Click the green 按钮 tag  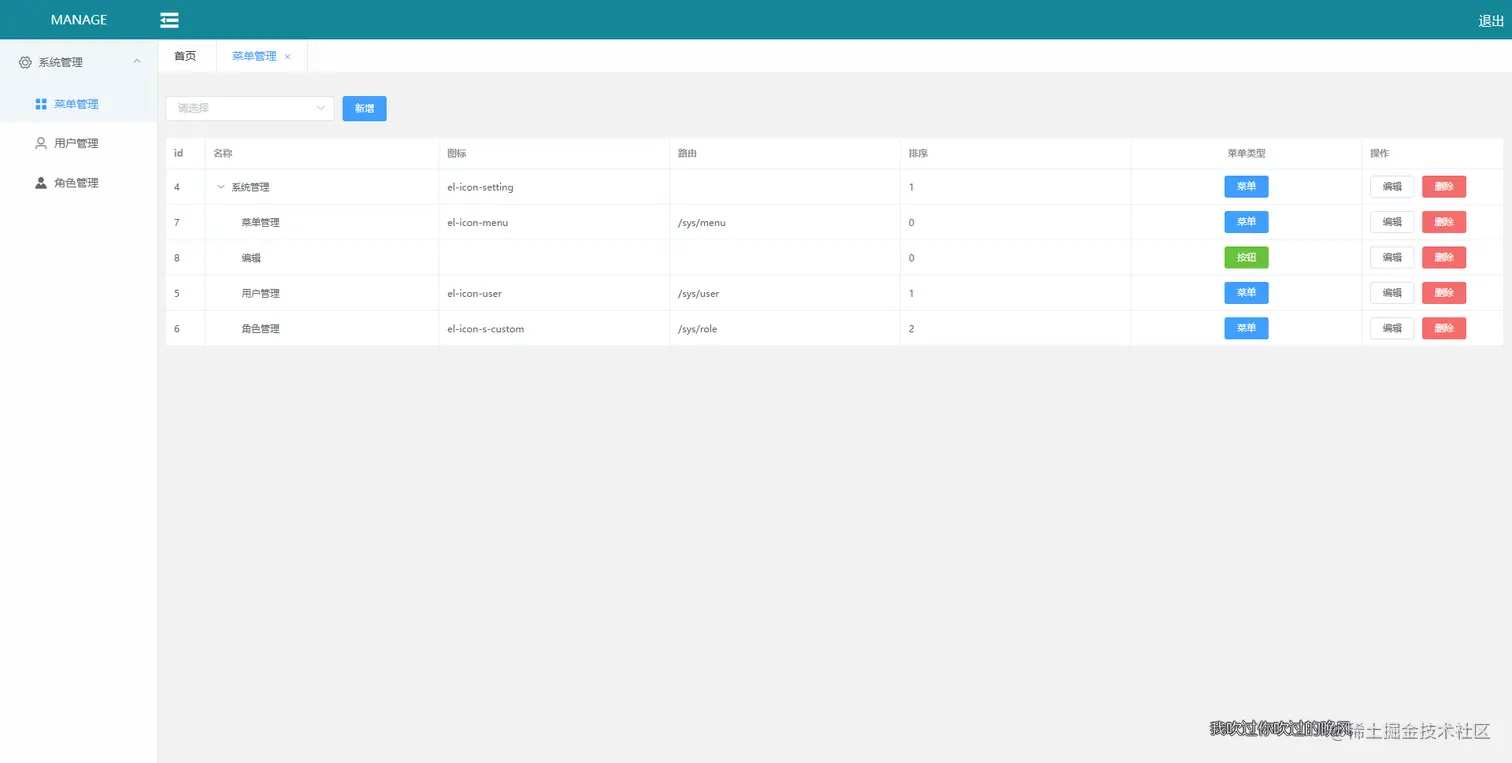(1246, 257)
